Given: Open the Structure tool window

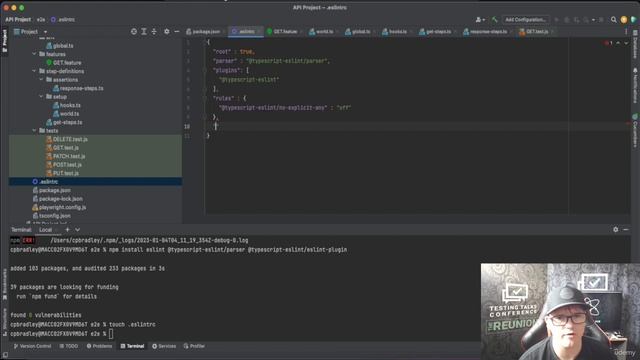Looking at the screenshot, I should 4,322.
